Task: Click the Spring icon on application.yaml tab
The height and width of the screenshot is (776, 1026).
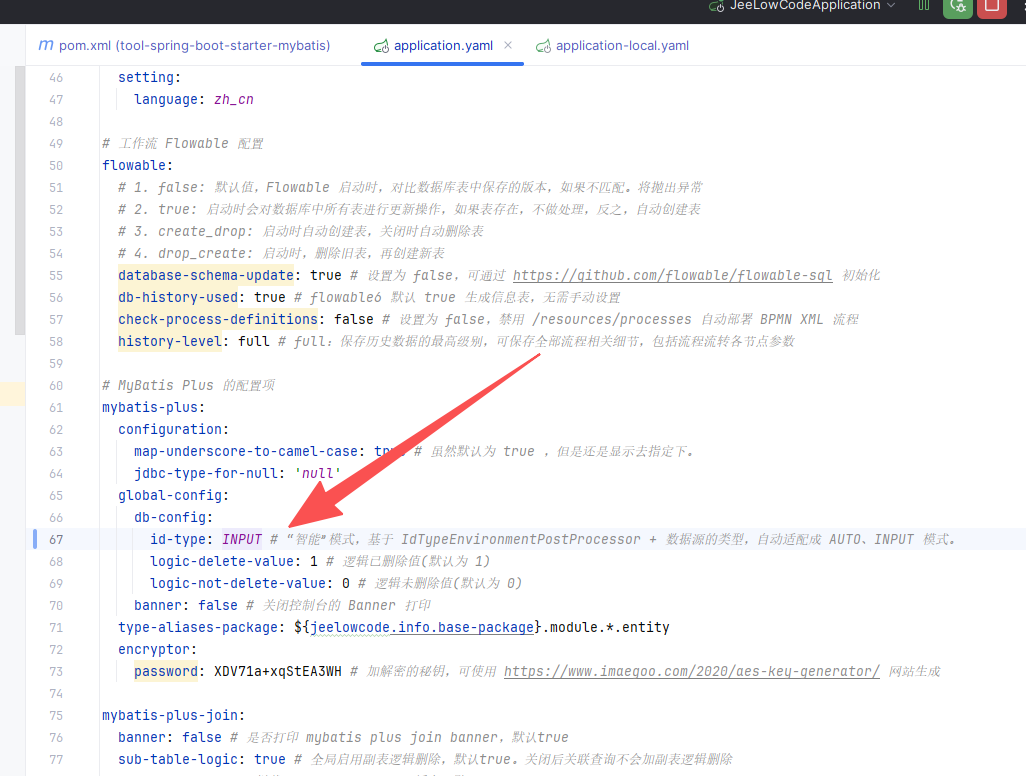Action: [x=380, y=46]
